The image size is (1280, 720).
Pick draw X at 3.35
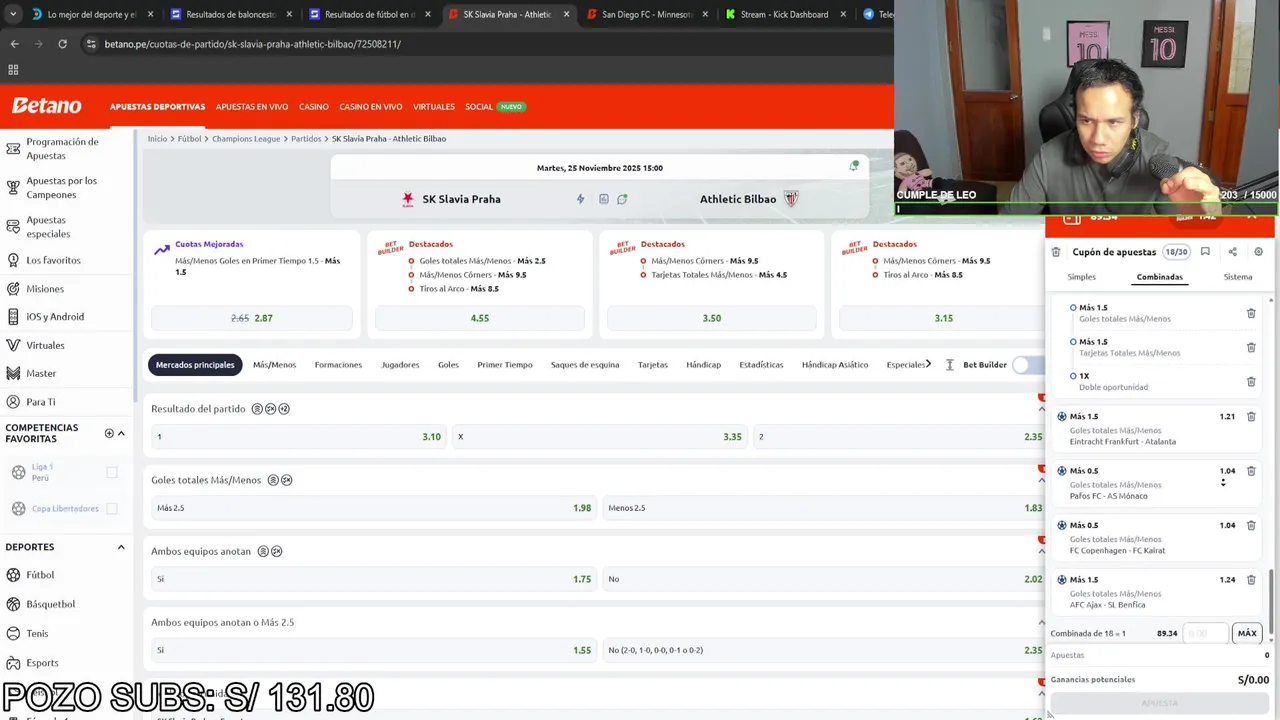(x=599, y=437)
